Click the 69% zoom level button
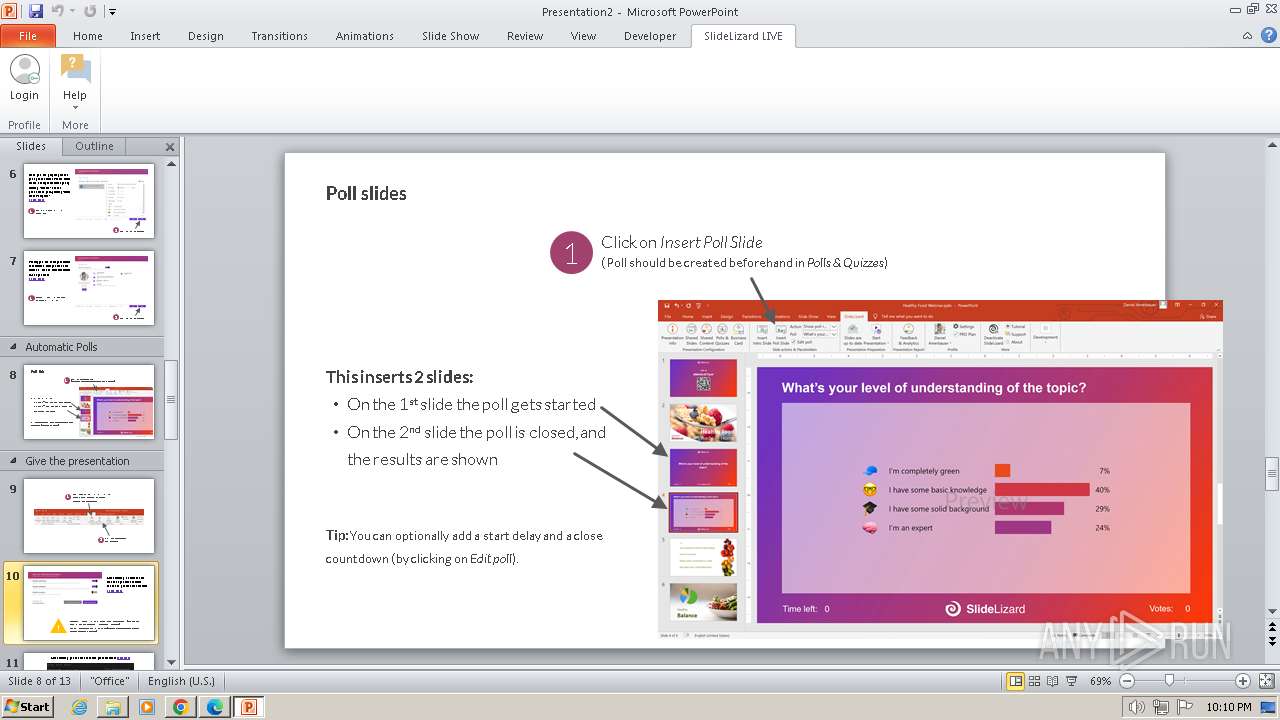This screenshot has width=1280, height=720. click(x=1100, y=681)
